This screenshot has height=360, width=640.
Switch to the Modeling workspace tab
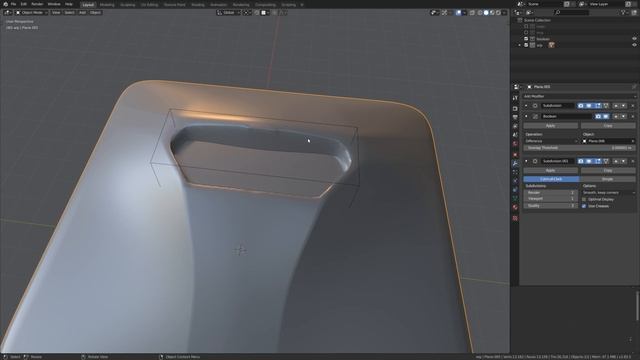tap(107, 5)
